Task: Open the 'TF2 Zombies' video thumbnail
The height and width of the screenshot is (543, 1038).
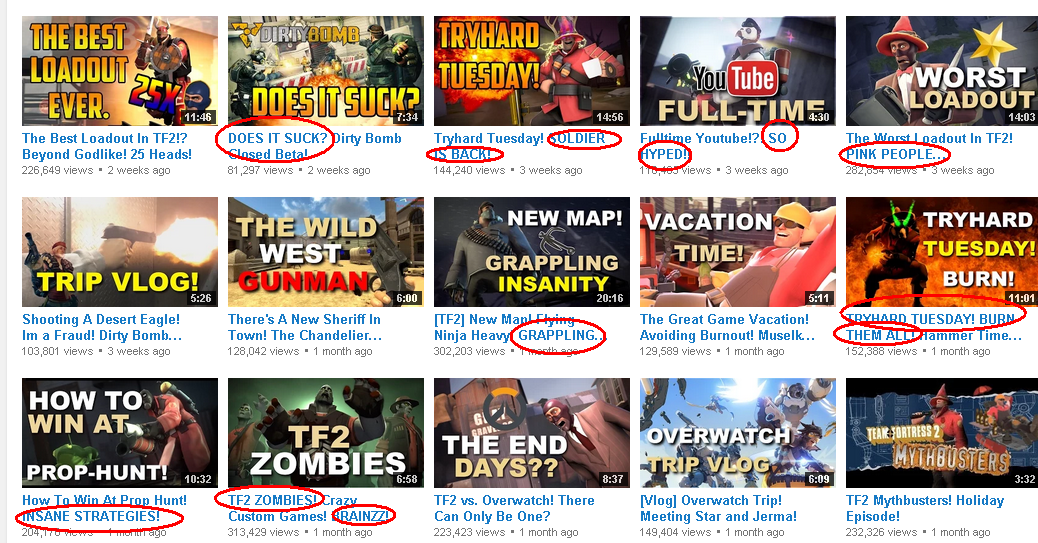Action: pos(326,433)
